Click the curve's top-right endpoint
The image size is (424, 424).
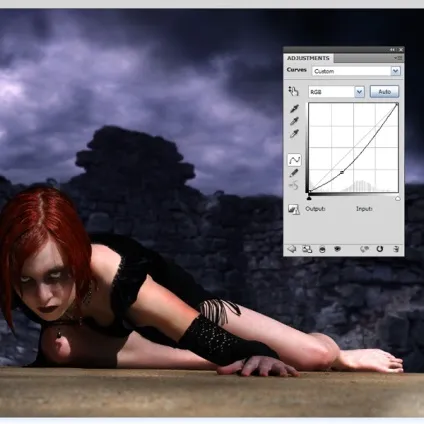click(x=397, y=105)
